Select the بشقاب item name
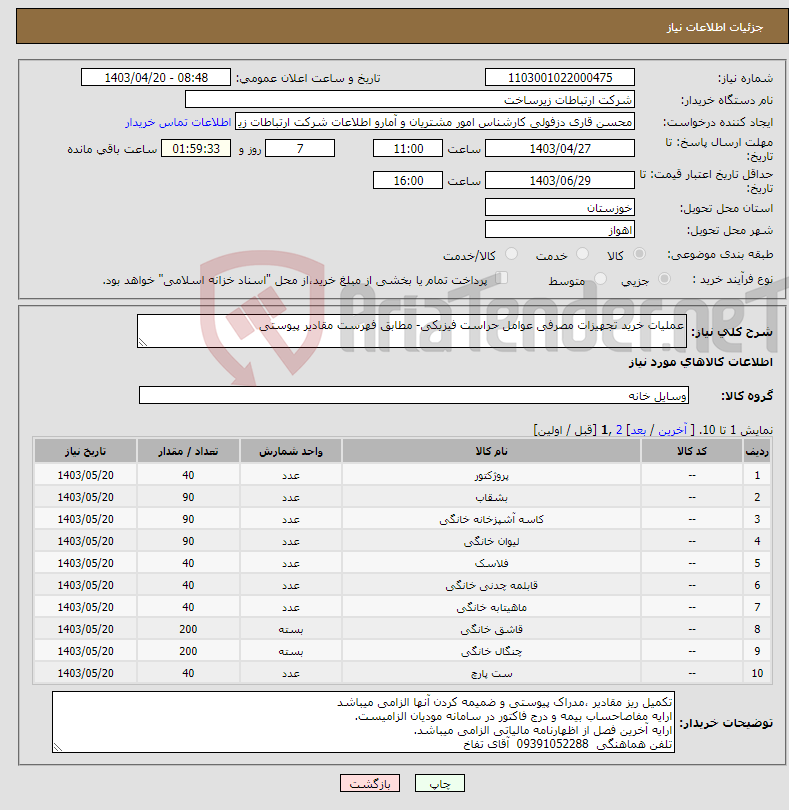 click(491, 497)
